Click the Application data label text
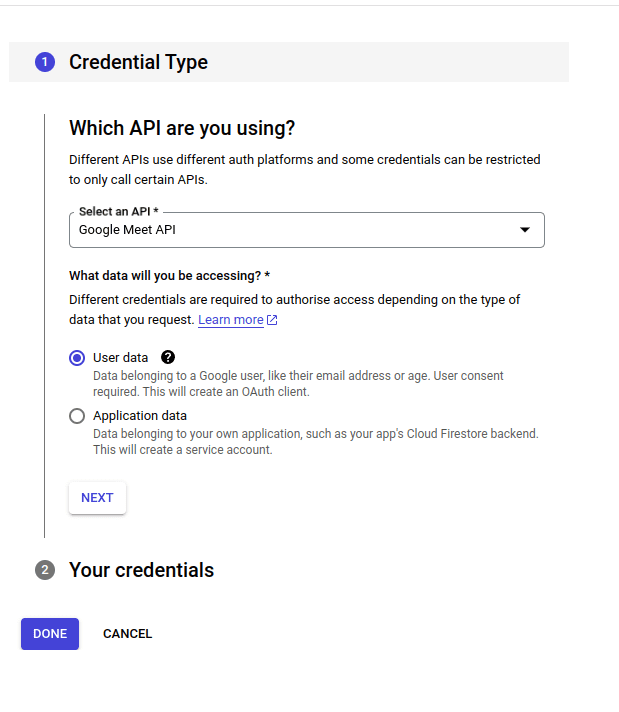The width and height of the screenshot is (619, 712). [x=140, y=415]
